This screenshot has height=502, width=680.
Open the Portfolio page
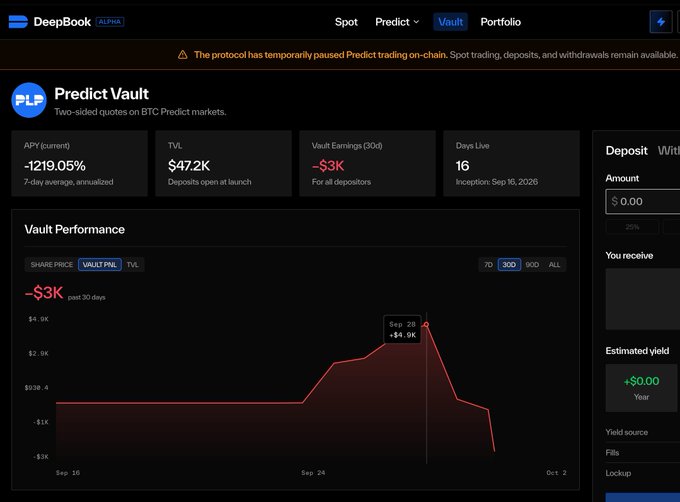[x=500, y=22]
